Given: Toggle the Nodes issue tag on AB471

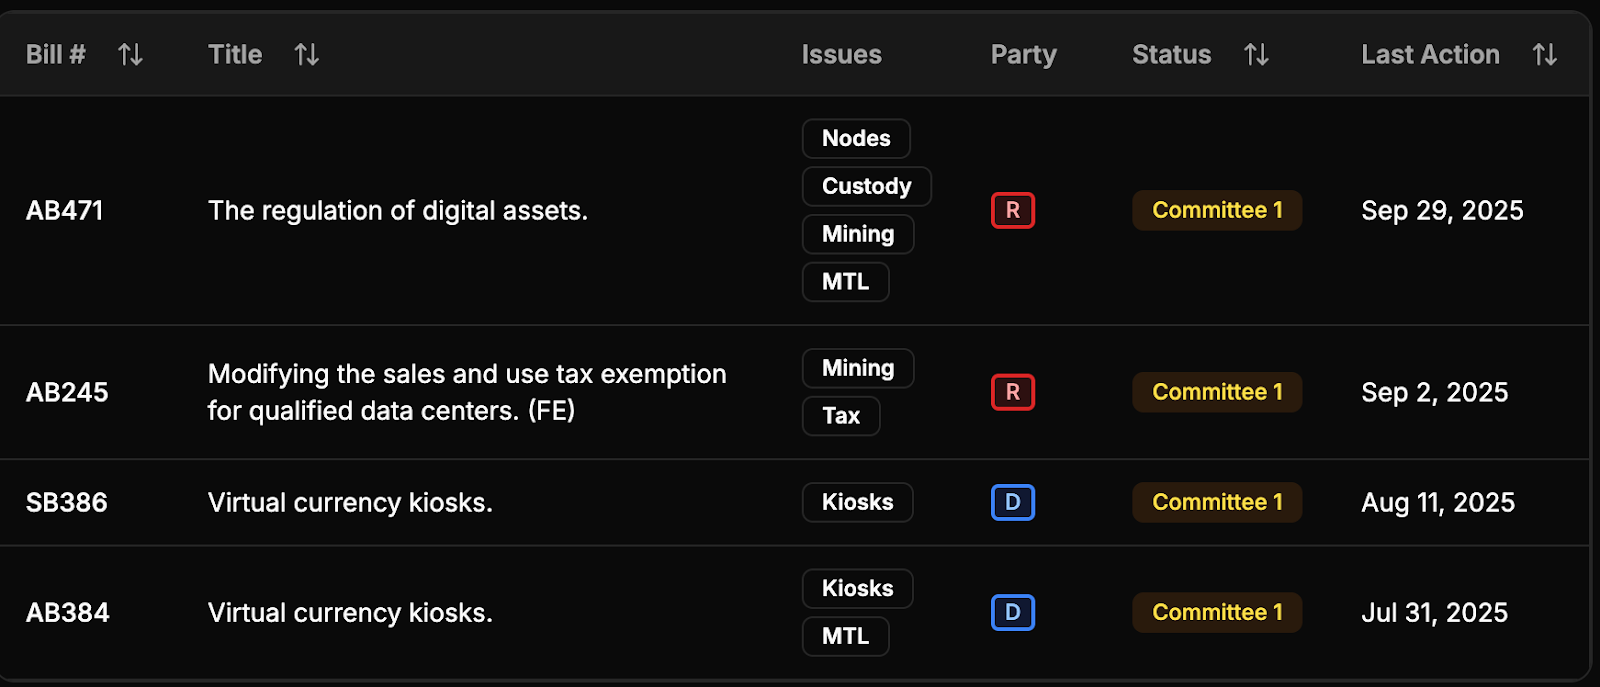Looking at the screenshot, I should (855, 138).
